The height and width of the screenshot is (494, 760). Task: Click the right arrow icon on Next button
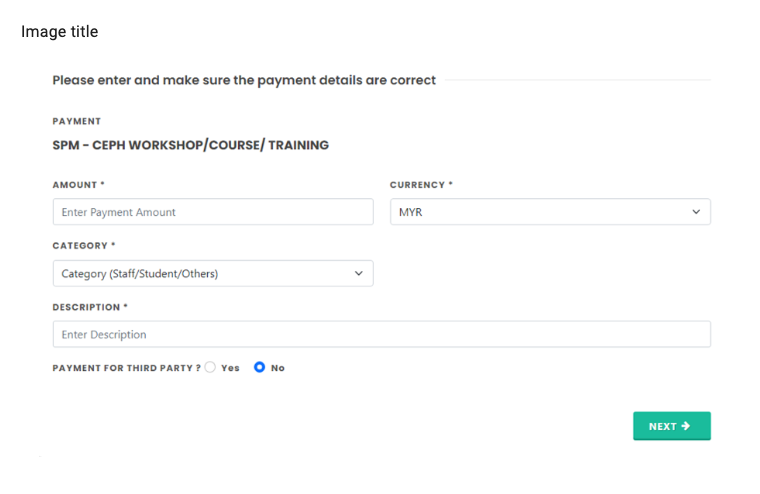pos(685,426)
